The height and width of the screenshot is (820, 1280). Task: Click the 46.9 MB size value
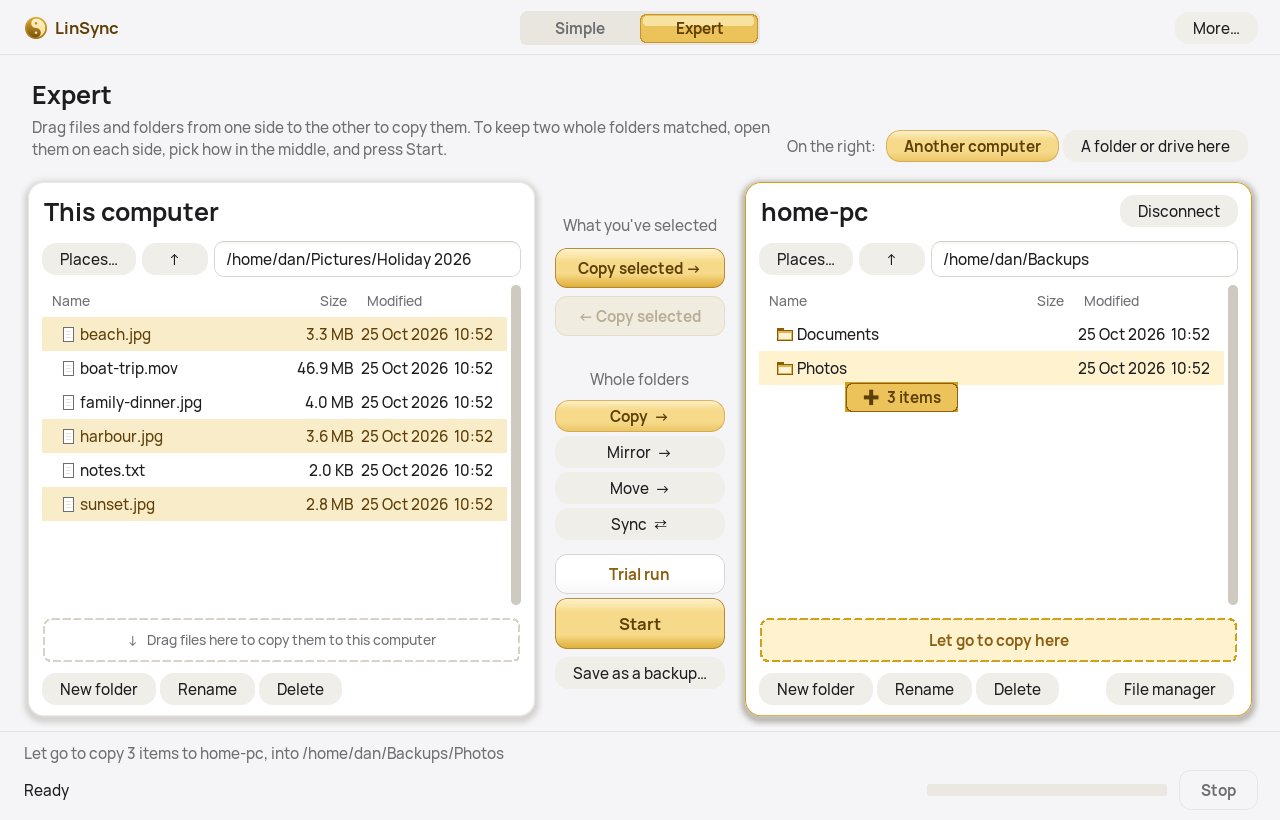pyautogui.click(x=325, y=368)
